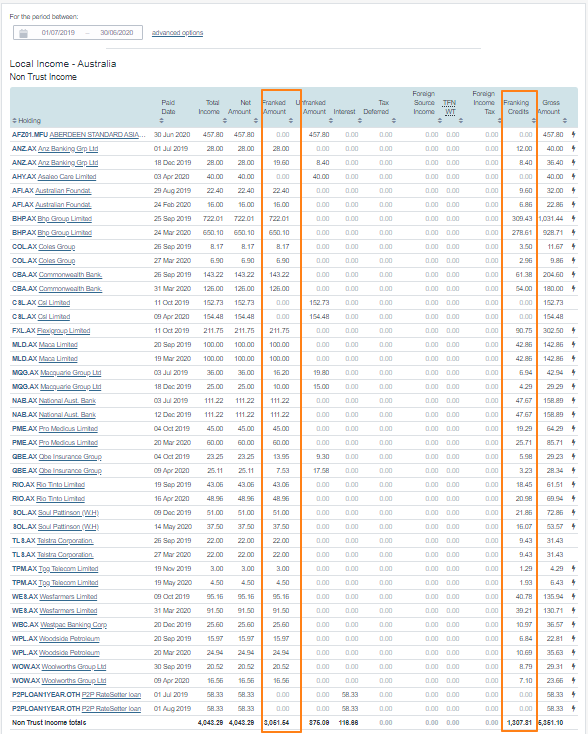The height and width of the screenshot is (734, 588).
Task: Click lightning icon on BHP.AX 24 Mar 2020 row
Action: coord(573,233)
